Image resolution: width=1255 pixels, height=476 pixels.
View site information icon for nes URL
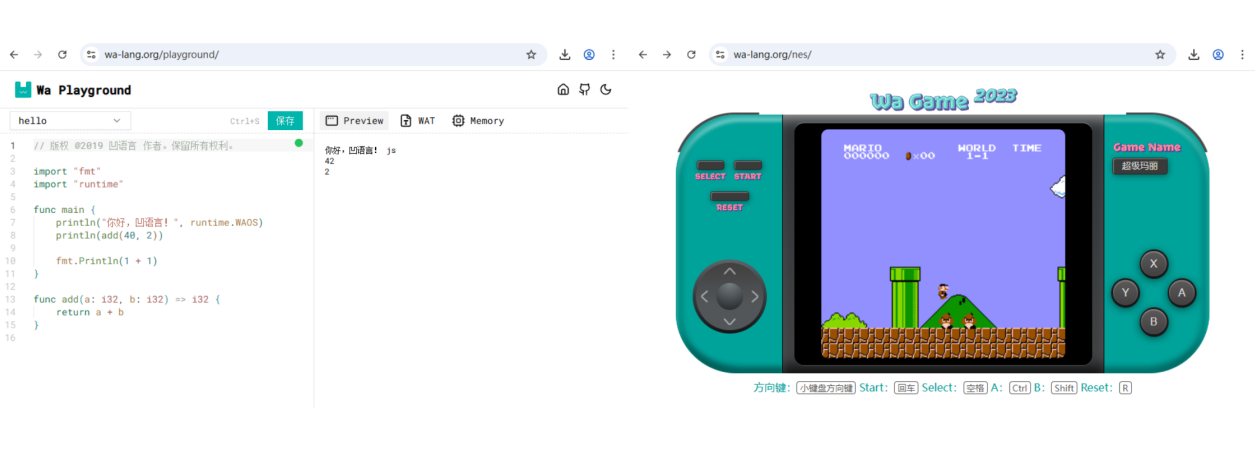click(720, 55)
